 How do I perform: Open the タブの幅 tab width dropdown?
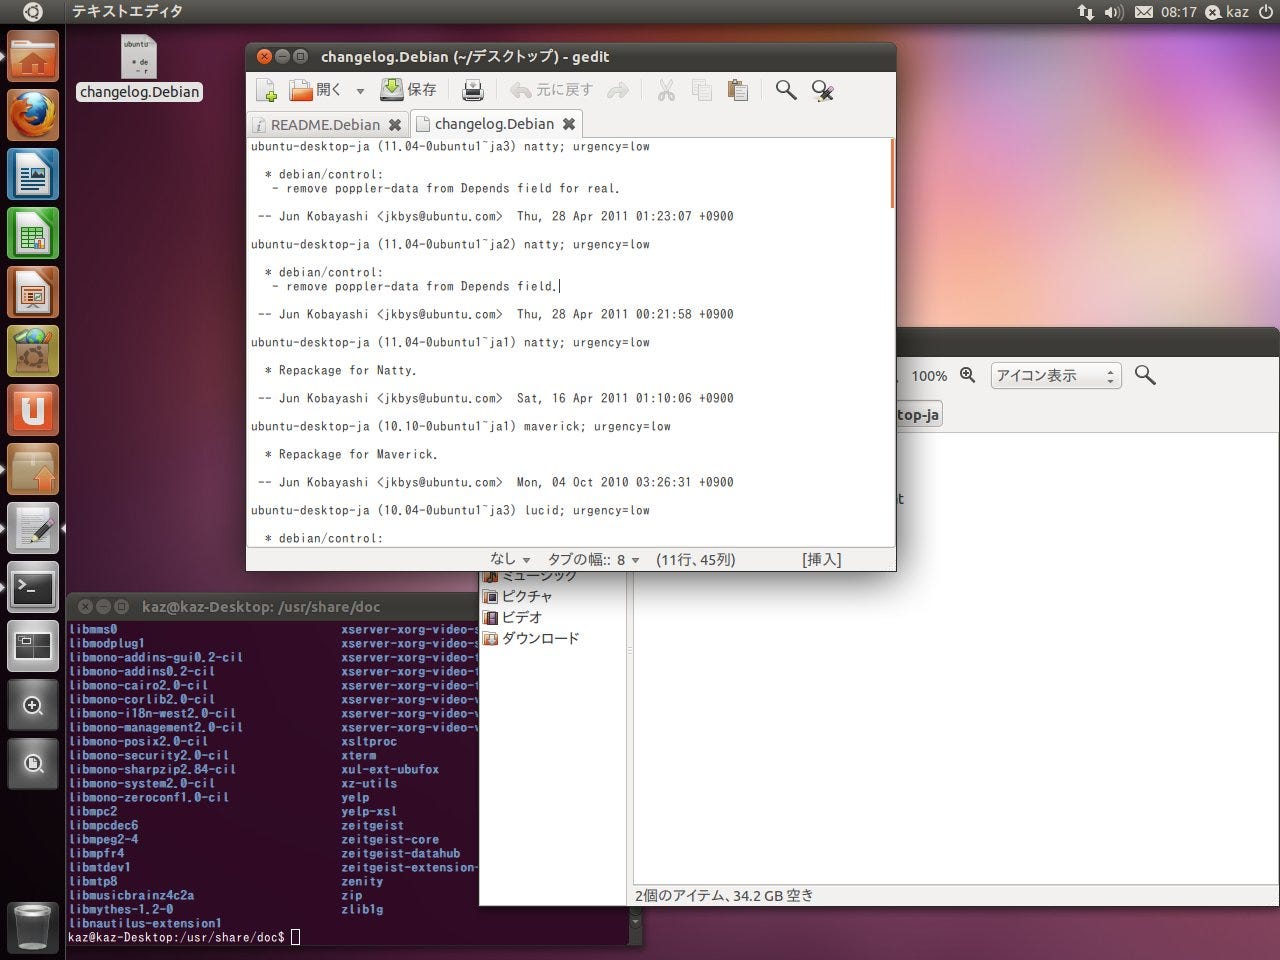tap(593, 559)
